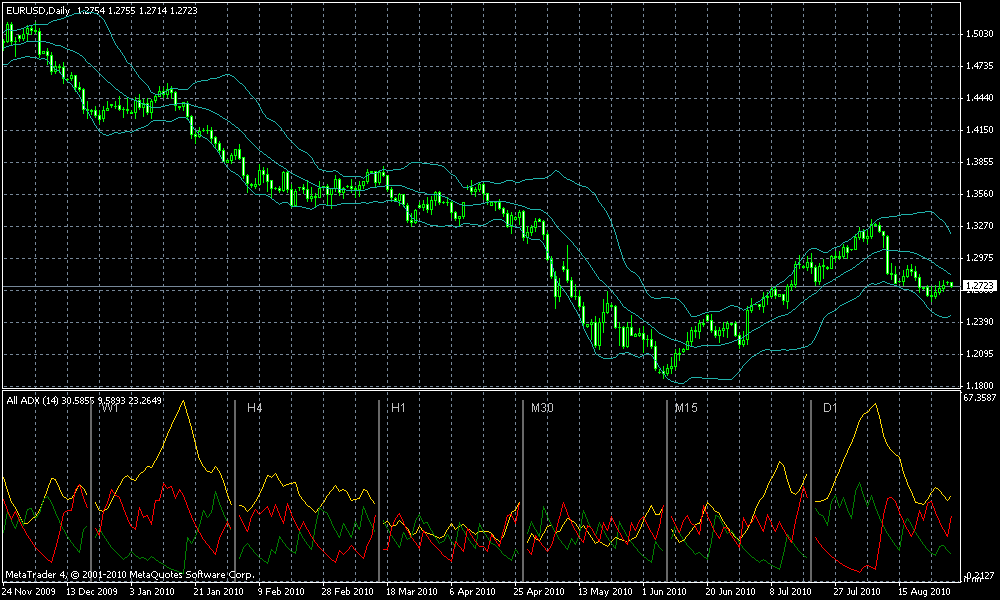1000x600 pixels.
Task: Select the M30 timeframe label in ADX panel
Action: (542, 407)
